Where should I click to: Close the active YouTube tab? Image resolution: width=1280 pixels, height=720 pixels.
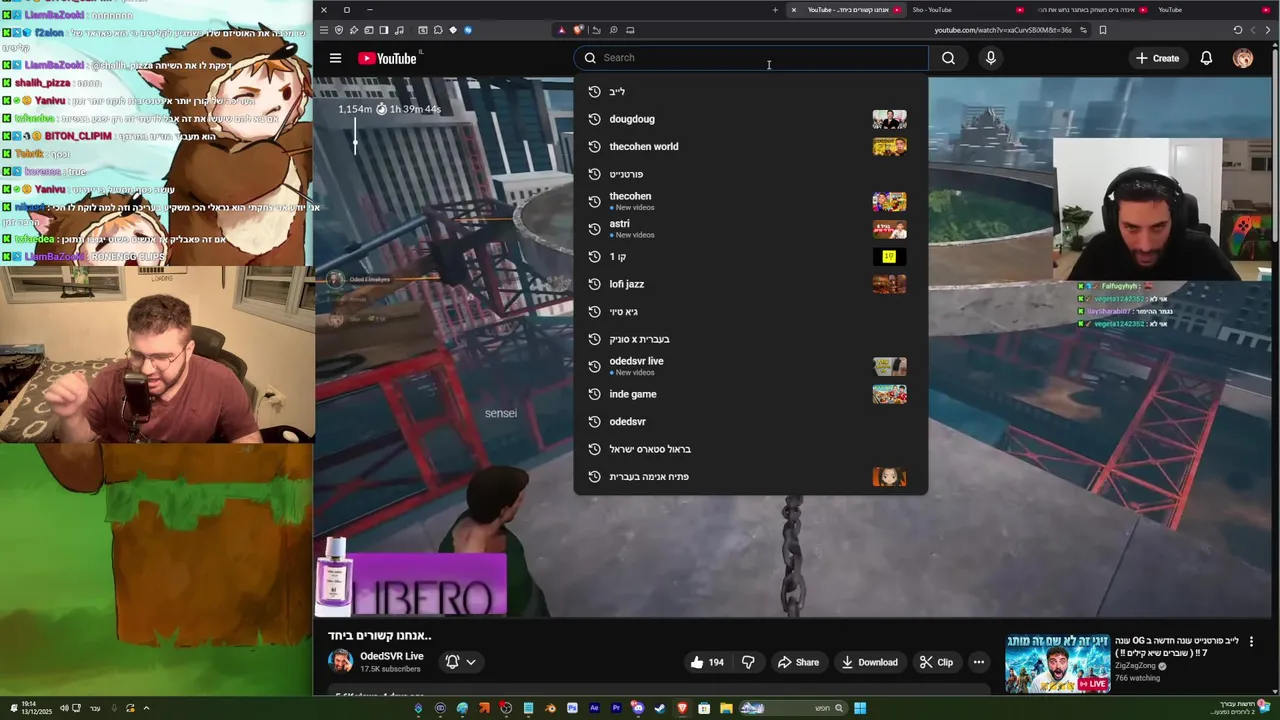[794, 10]
